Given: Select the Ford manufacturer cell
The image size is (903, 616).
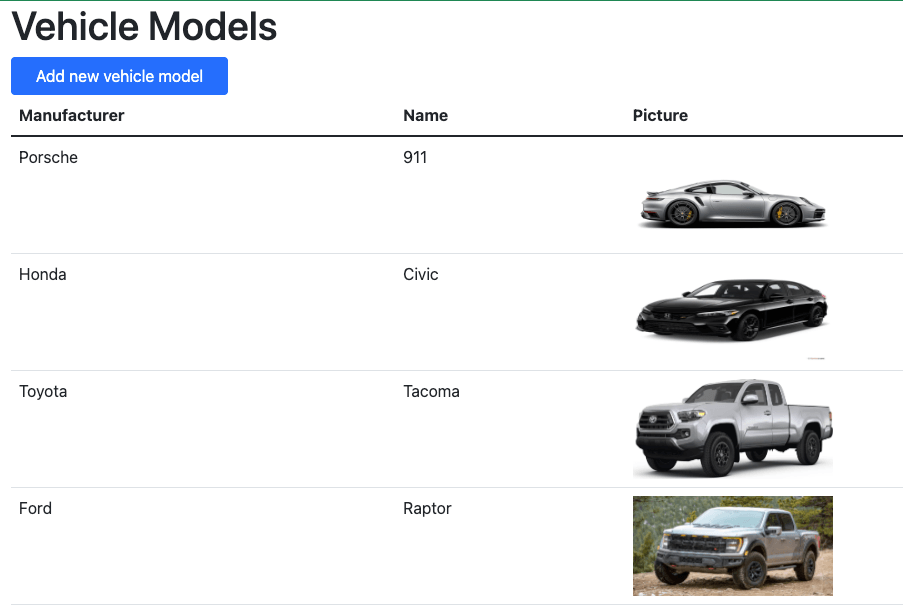Looking at the screenshot, I should [x=35, y=508].
